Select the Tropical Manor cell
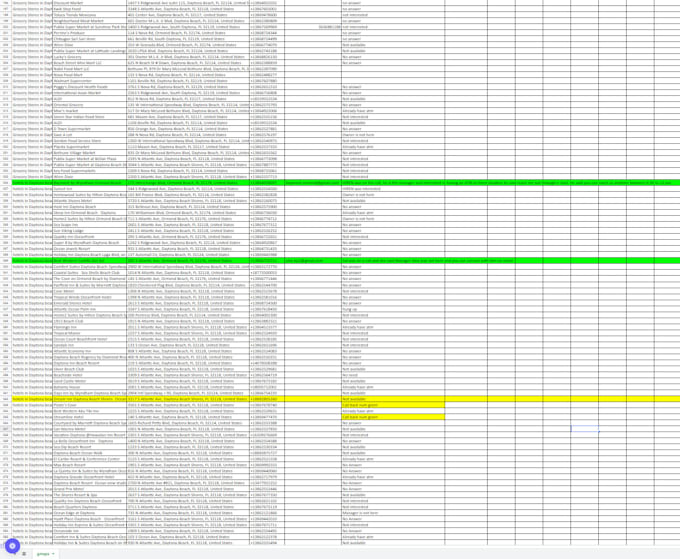Screen dimensions: 680x559 [90, 333]
